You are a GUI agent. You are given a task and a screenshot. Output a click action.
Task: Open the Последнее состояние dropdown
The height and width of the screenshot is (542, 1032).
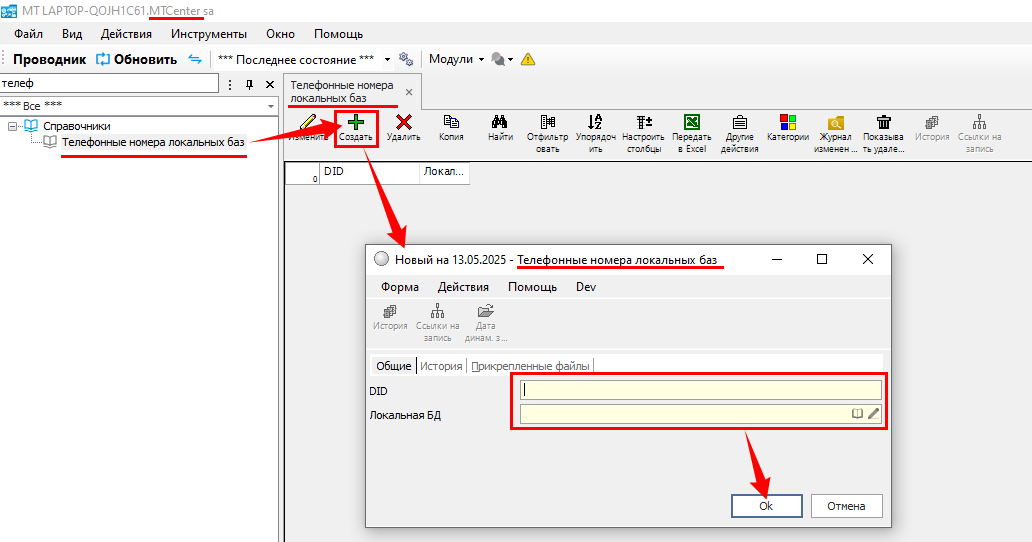click(x=387, y=60)
